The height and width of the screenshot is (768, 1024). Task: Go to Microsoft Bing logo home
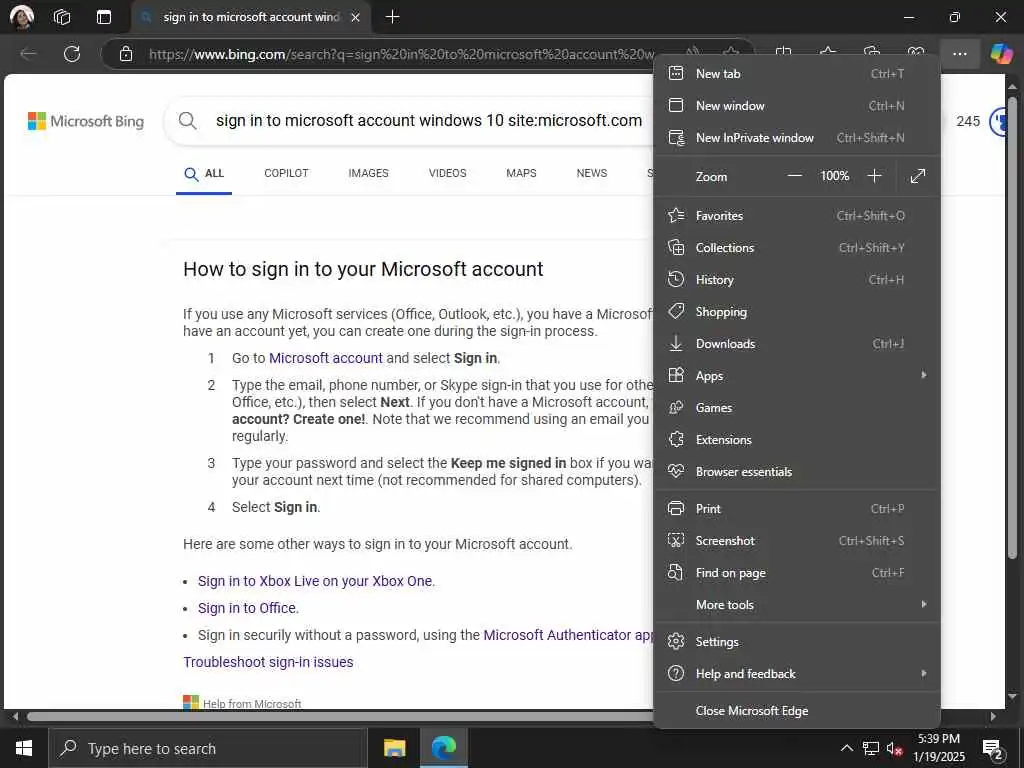point(86,121)
